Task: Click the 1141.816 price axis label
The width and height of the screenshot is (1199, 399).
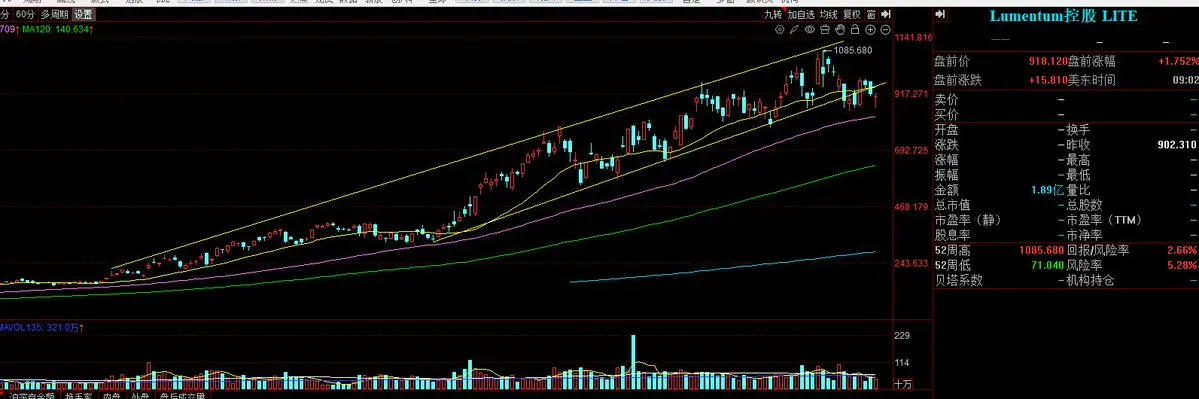Action: [x=913, y=37]
